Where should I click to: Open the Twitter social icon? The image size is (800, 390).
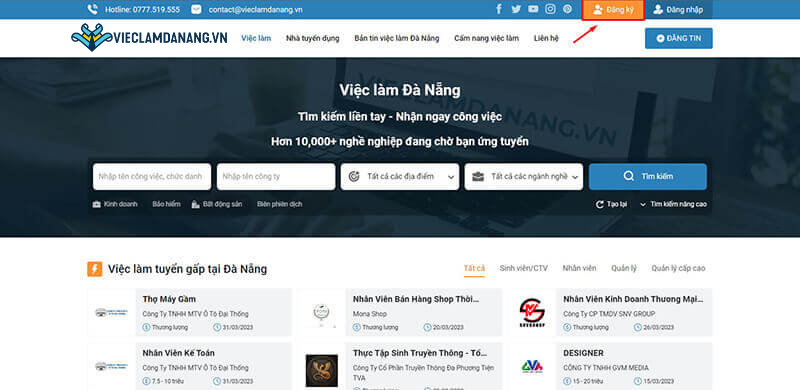point(516,9)
